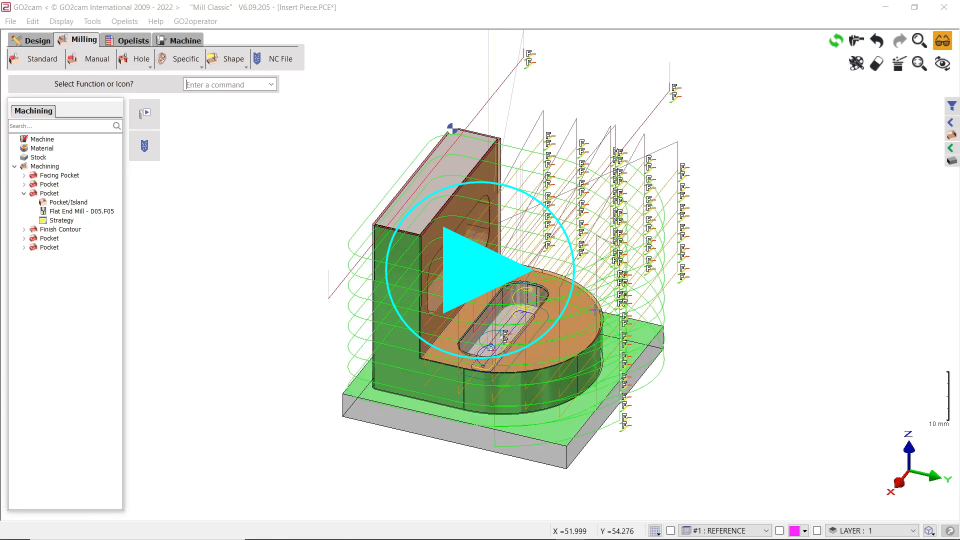Click the green refresh arrows icon

(835, 41)
